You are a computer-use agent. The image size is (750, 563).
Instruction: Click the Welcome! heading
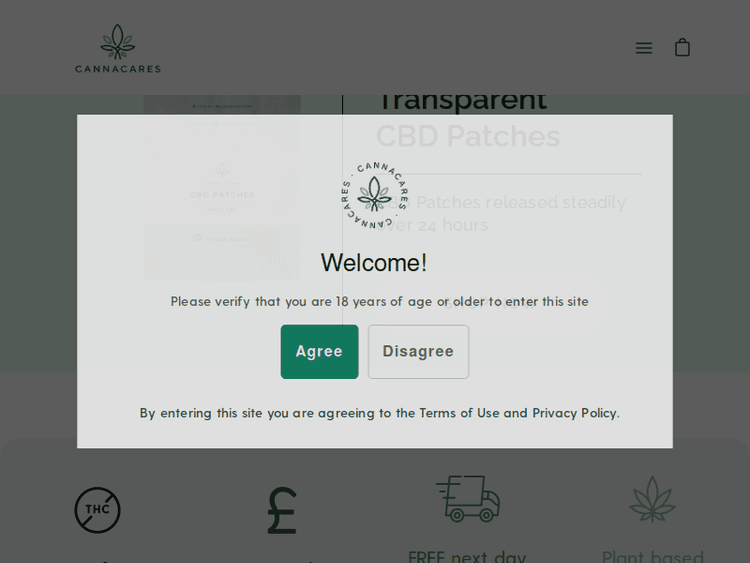374,263
